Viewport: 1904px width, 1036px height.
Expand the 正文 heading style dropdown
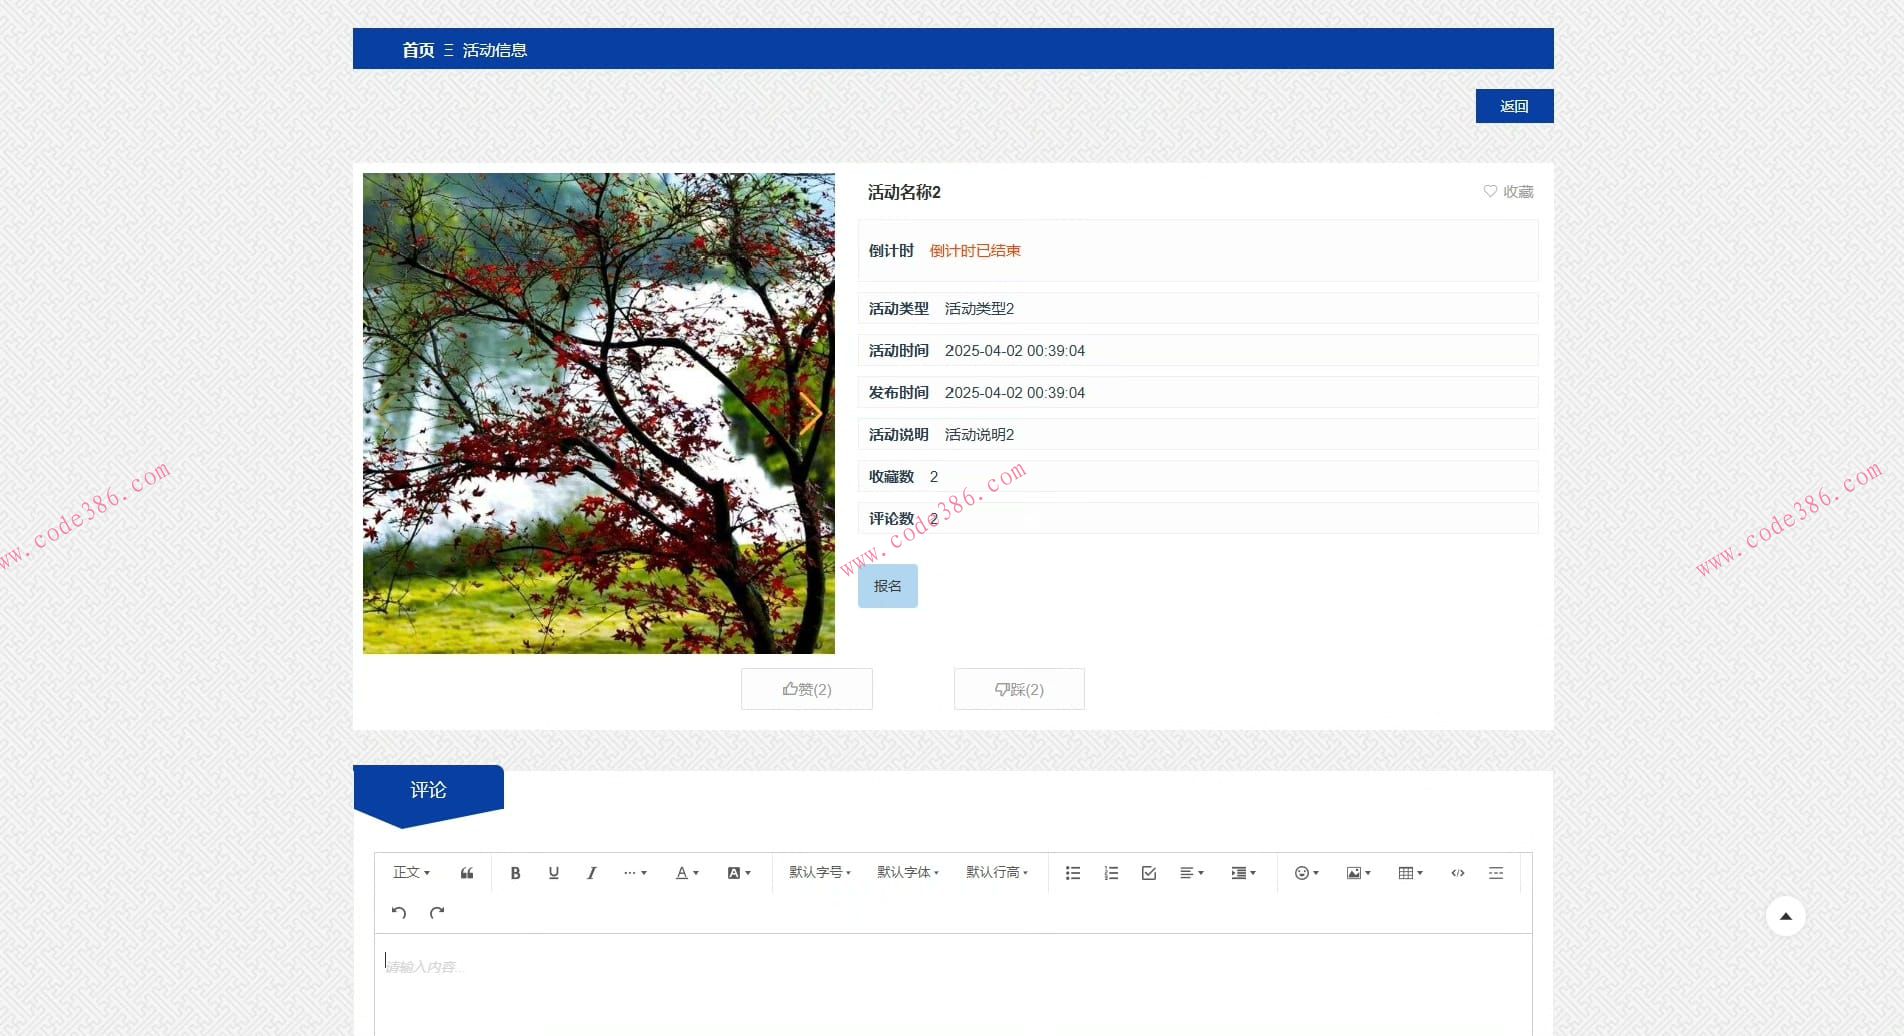[x=411, y=873]
